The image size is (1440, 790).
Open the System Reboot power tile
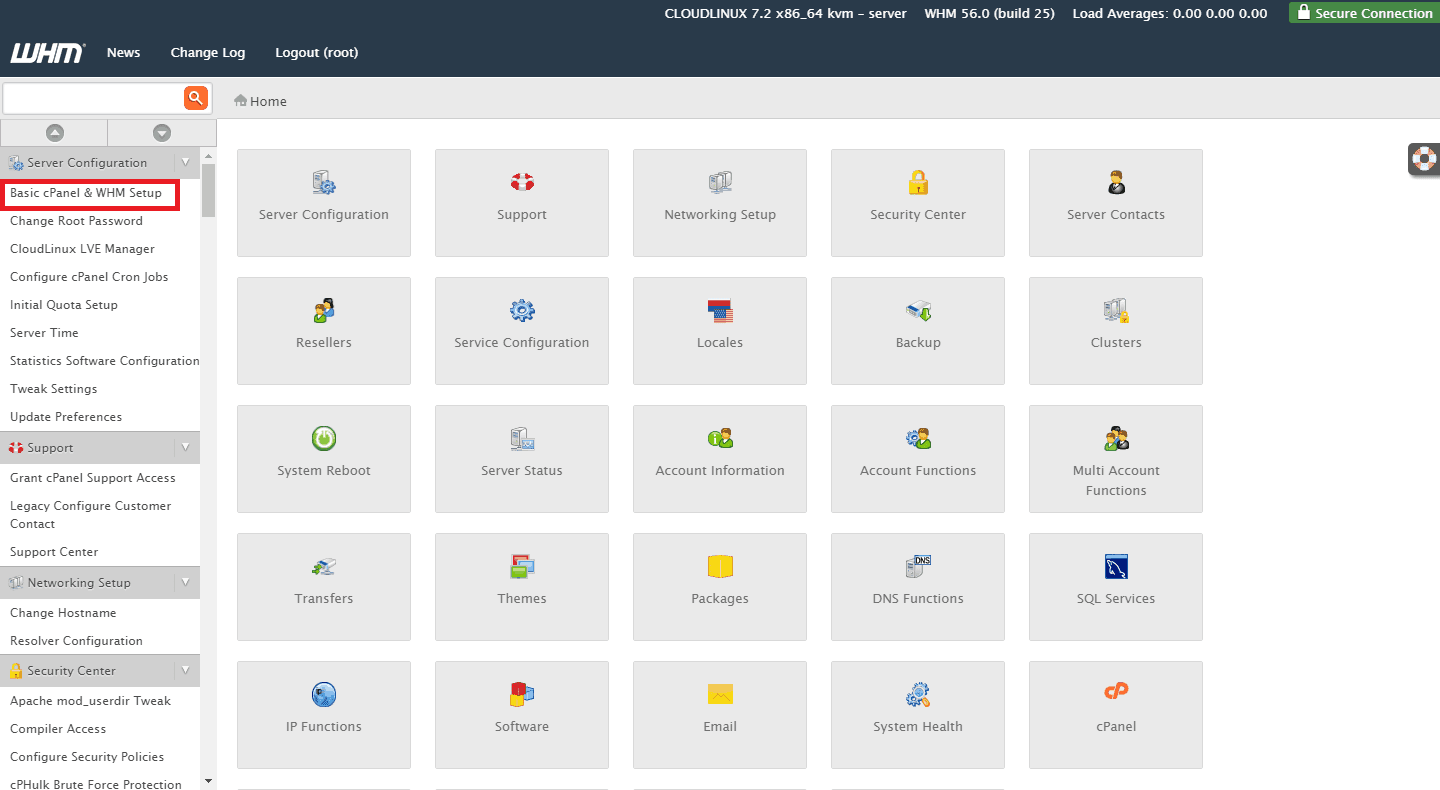[324, 459]
